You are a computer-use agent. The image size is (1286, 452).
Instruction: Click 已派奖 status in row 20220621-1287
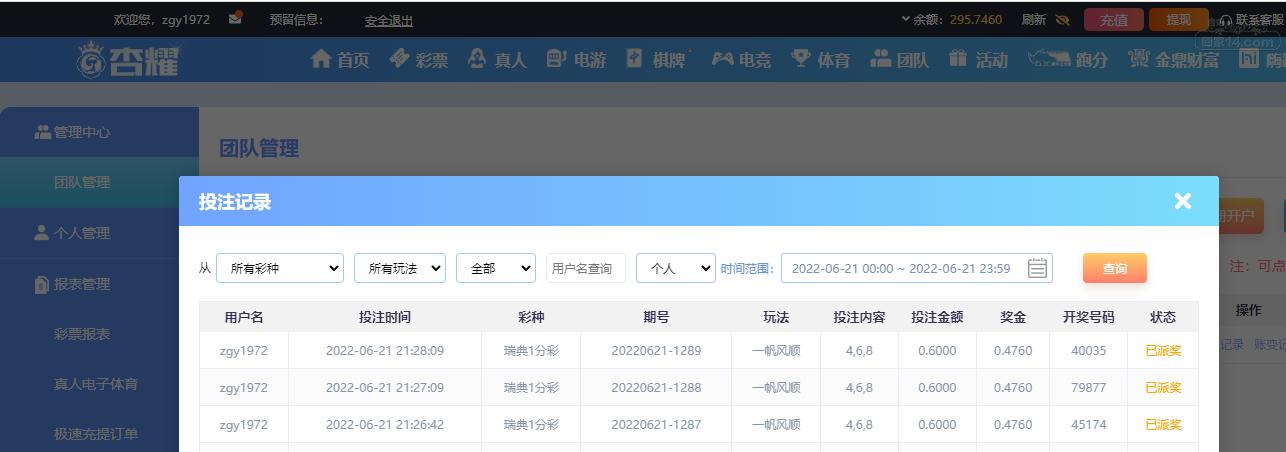1163,425
